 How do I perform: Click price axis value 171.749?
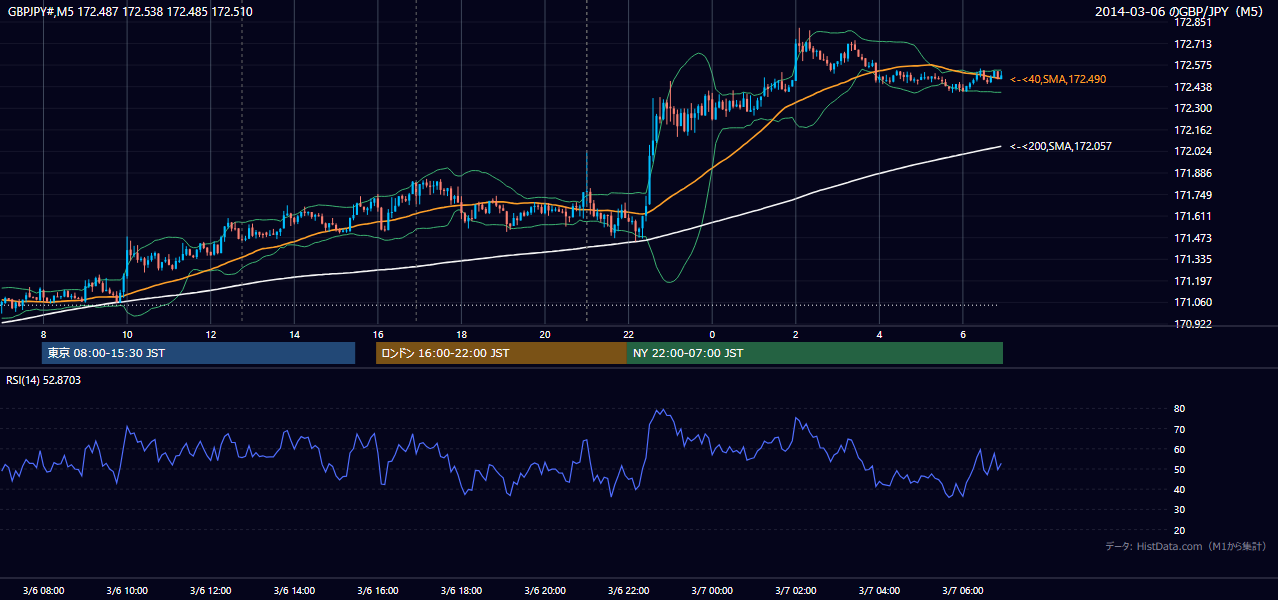pos(1193,195)
